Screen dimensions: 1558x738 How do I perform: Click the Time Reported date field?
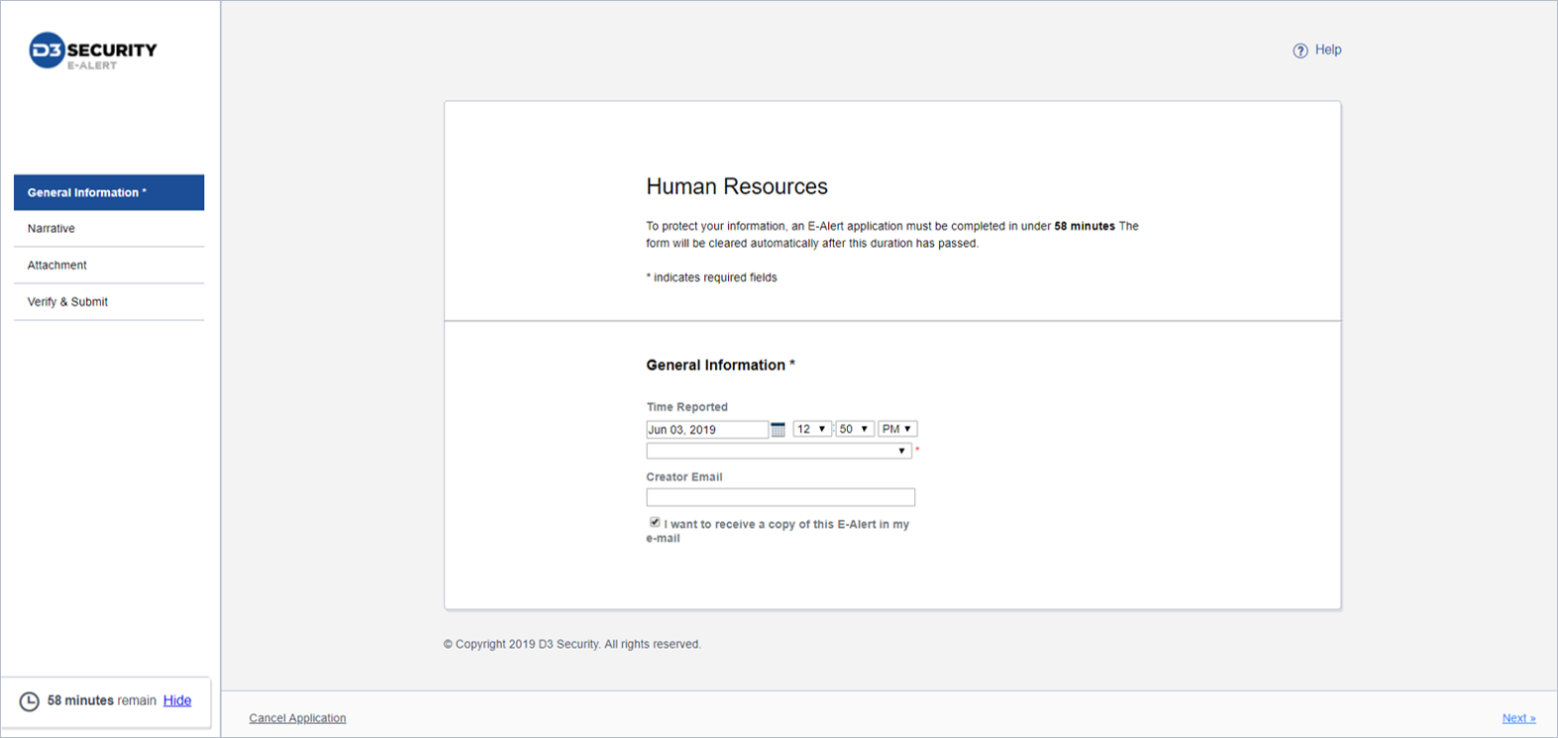click(x=707, y=430)
